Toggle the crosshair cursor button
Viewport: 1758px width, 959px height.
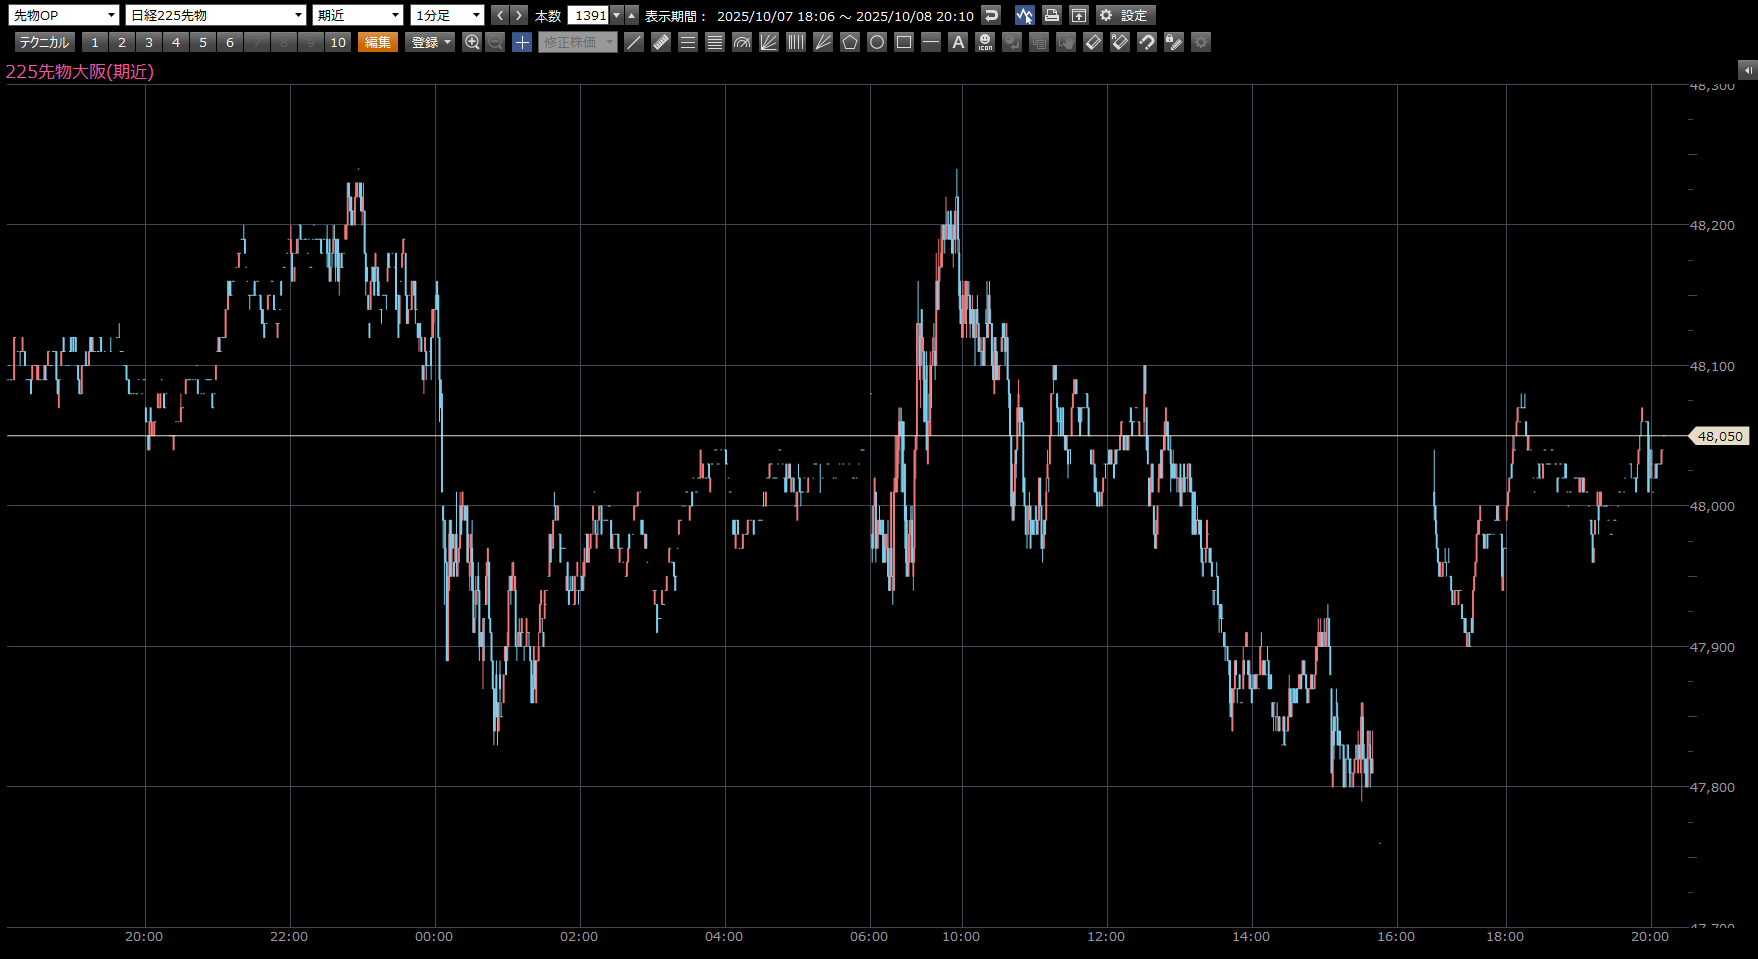522,42
